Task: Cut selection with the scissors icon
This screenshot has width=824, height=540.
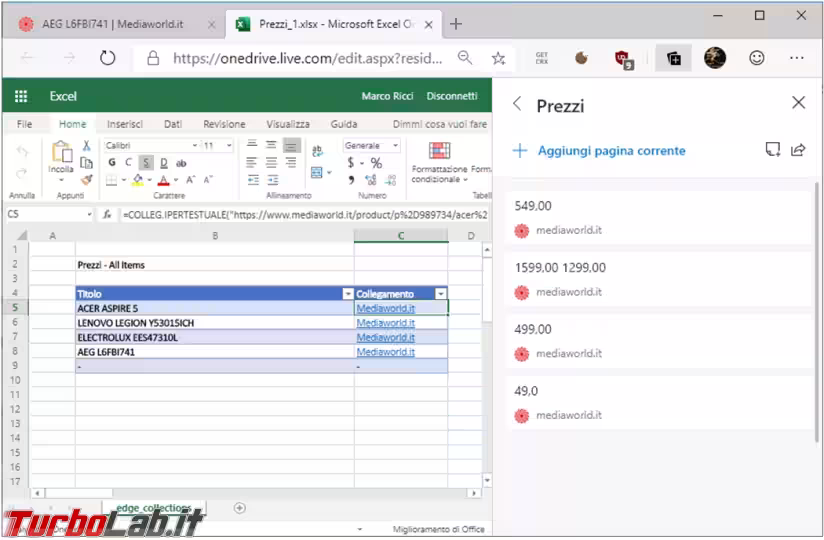Action: (87, 146)
